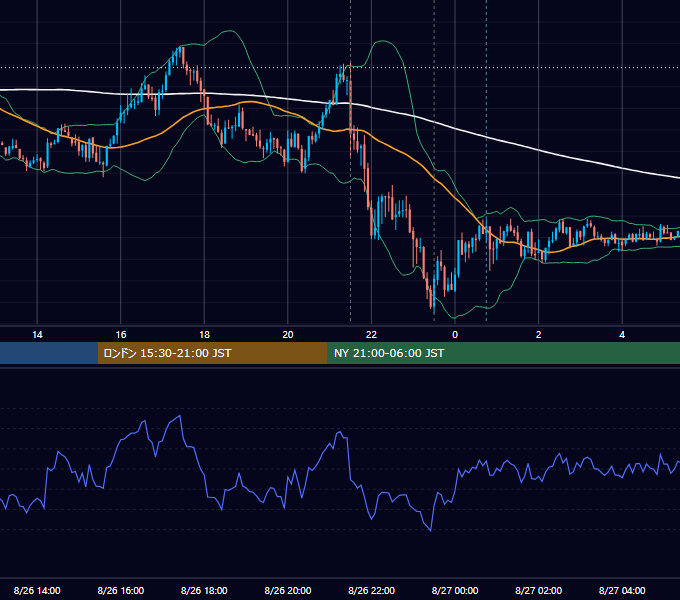Click the '8/26 22:00' time label
680x600 pixels.
[x=371, y=590]
